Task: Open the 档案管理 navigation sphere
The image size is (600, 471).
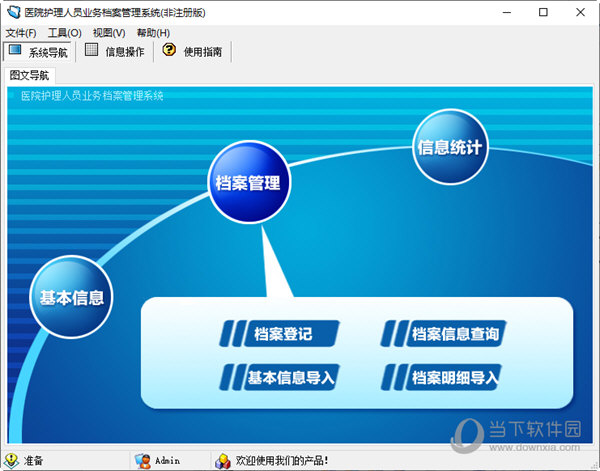Action: click(x=247, y=183)
